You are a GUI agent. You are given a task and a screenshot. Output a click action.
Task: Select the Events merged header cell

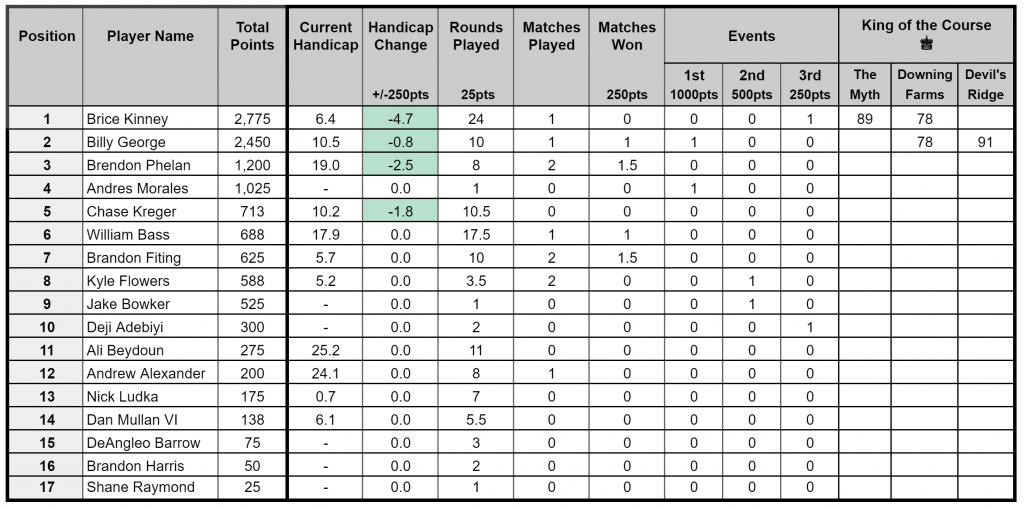(751, 36)
